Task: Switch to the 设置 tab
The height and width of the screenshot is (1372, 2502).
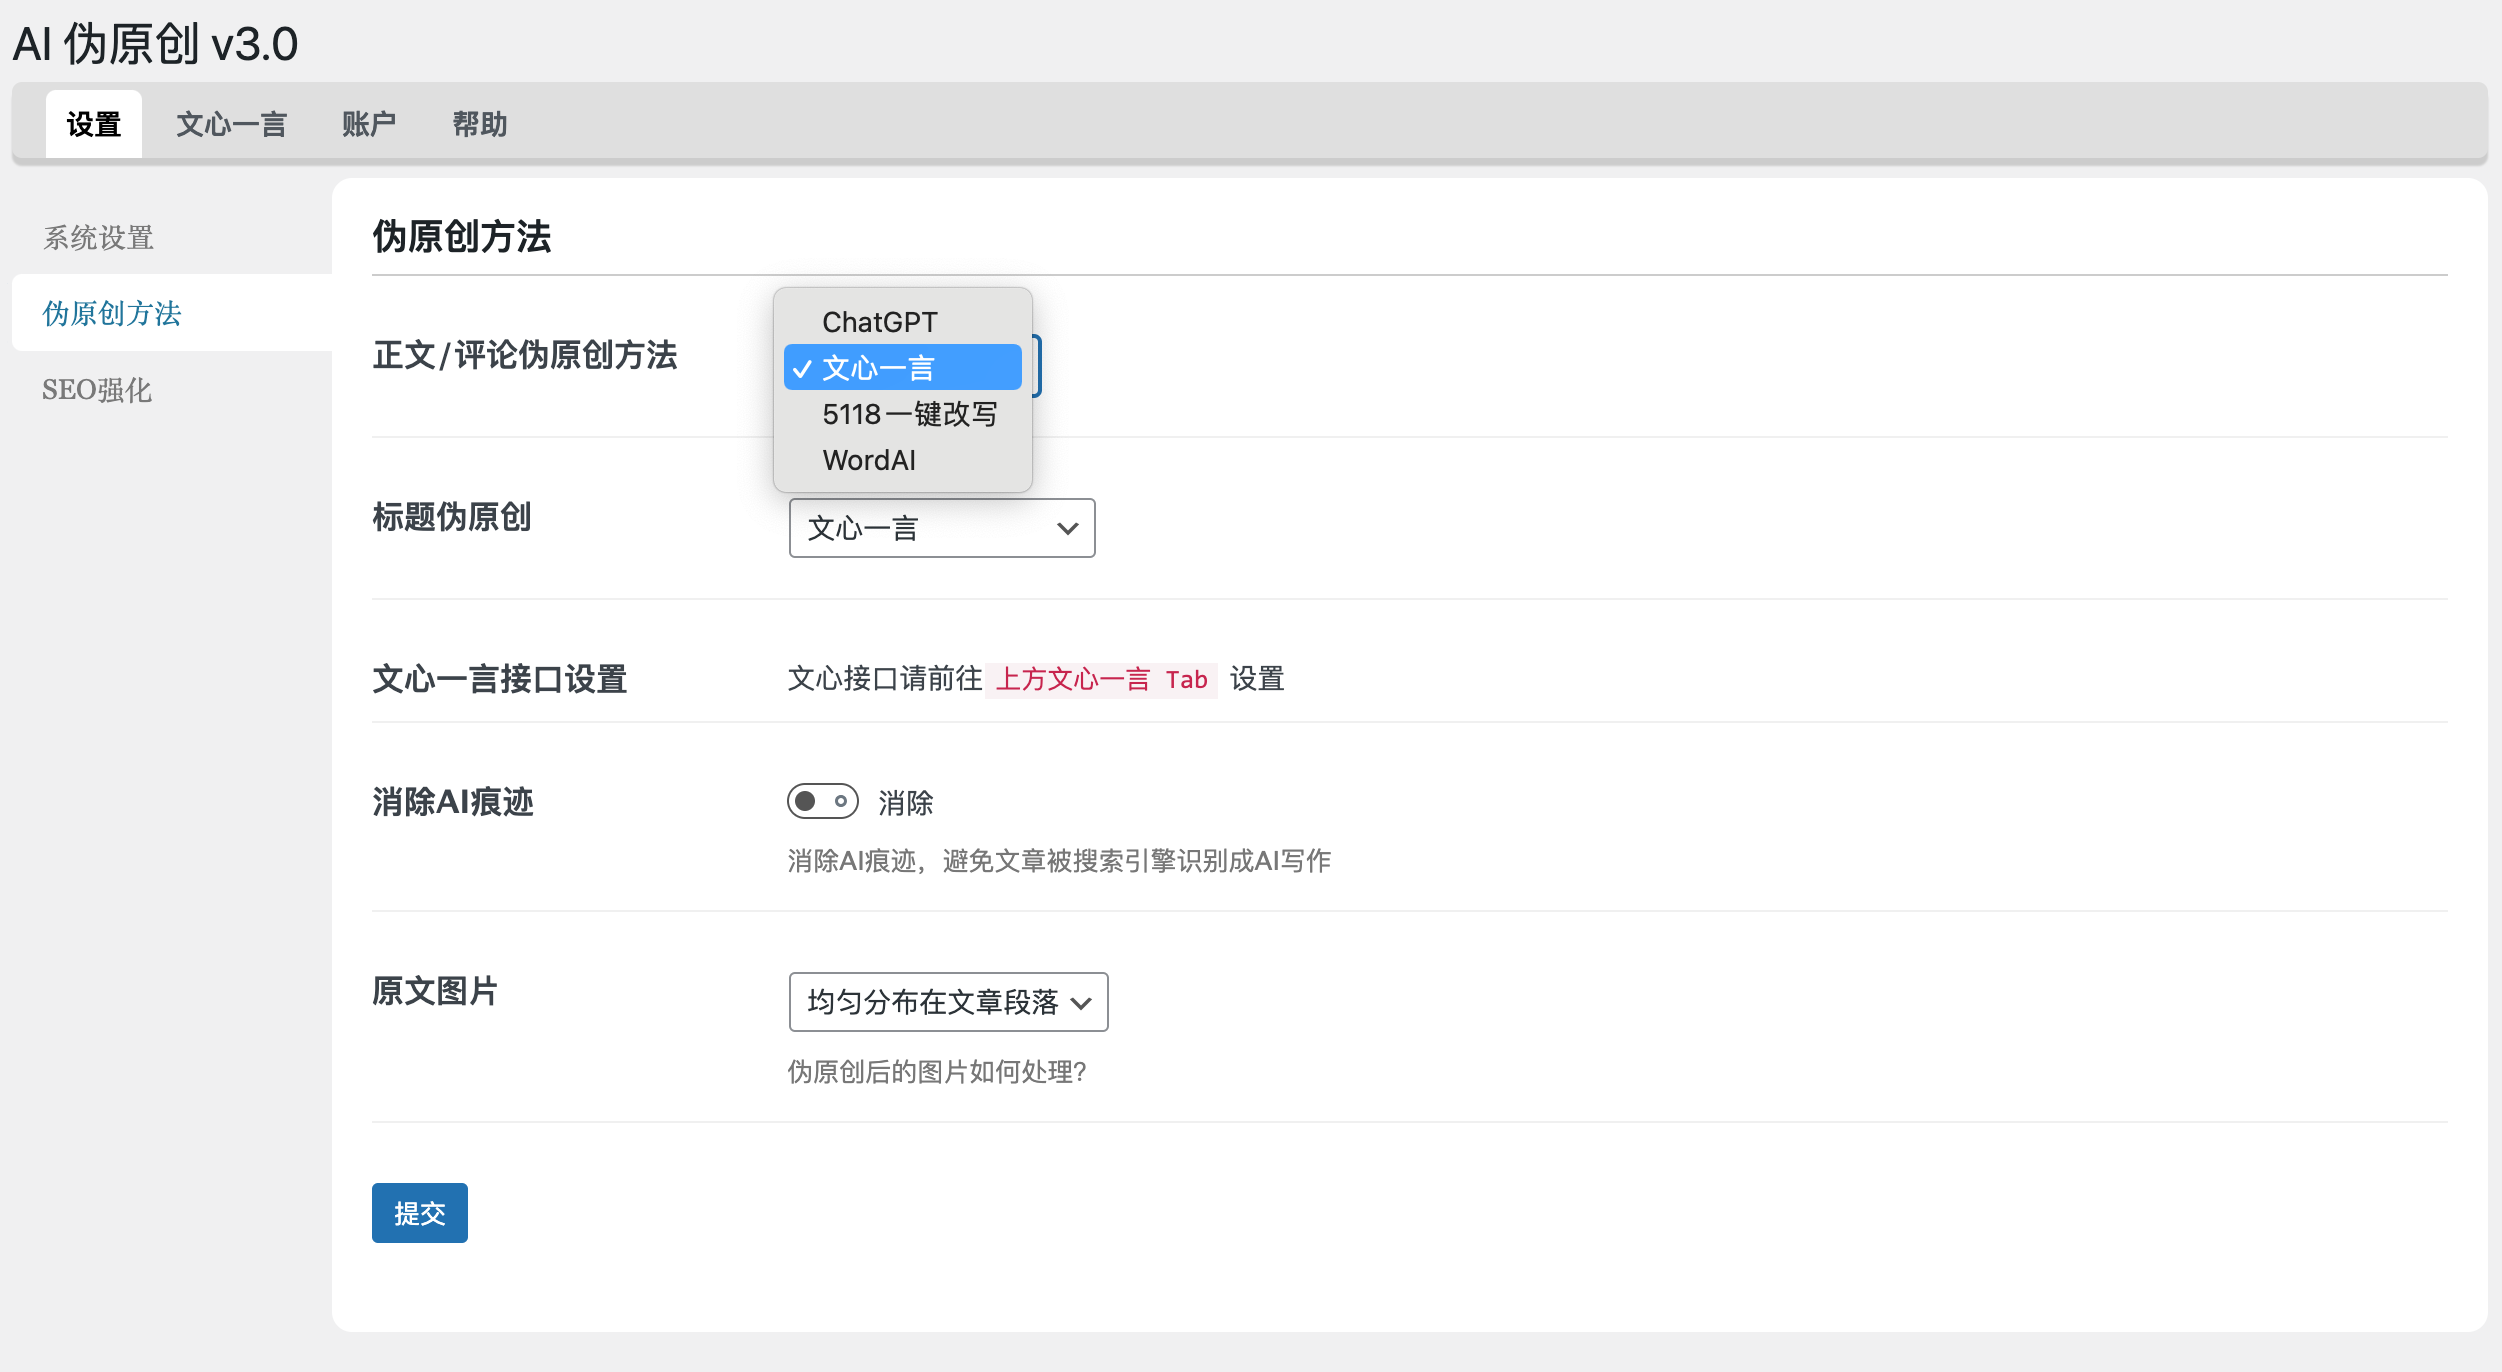Action: tap(94, 124)
